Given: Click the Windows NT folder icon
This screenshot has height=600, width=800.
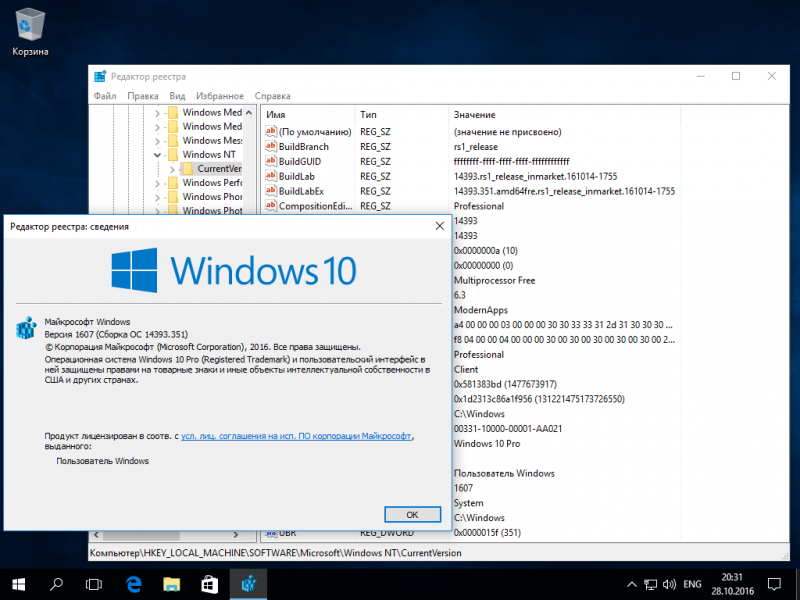Looking at the screenshot, I should coord(173,154).
